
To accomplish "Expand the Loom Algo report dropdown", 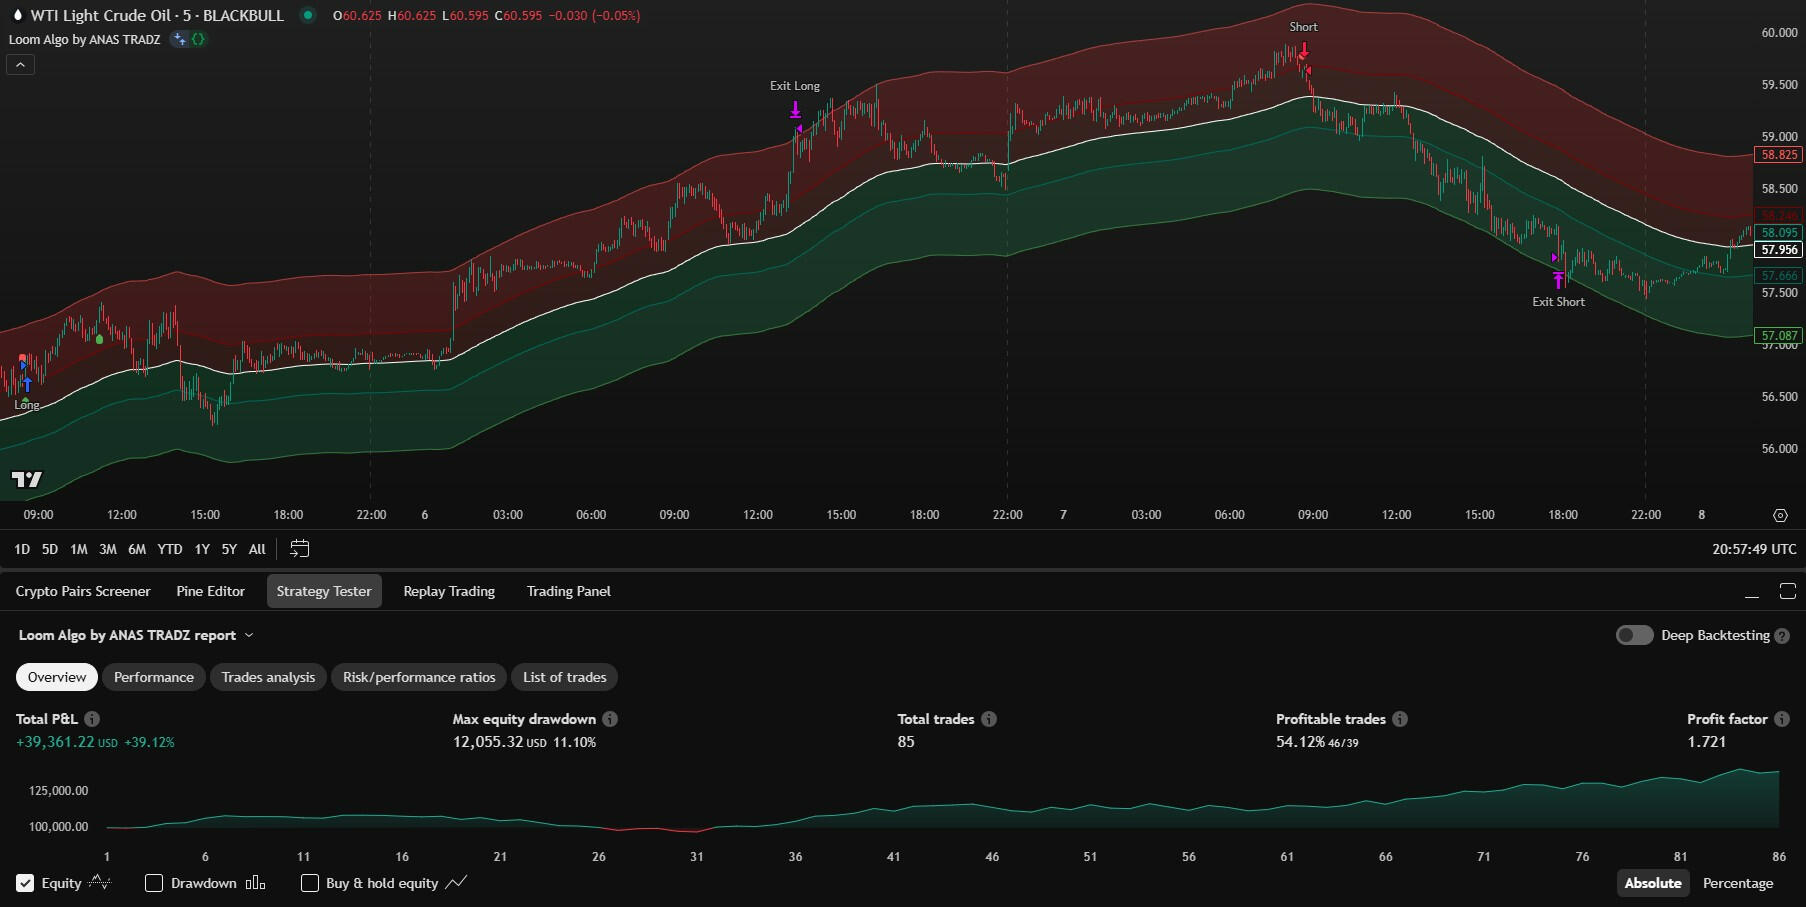I will (249, 636).
